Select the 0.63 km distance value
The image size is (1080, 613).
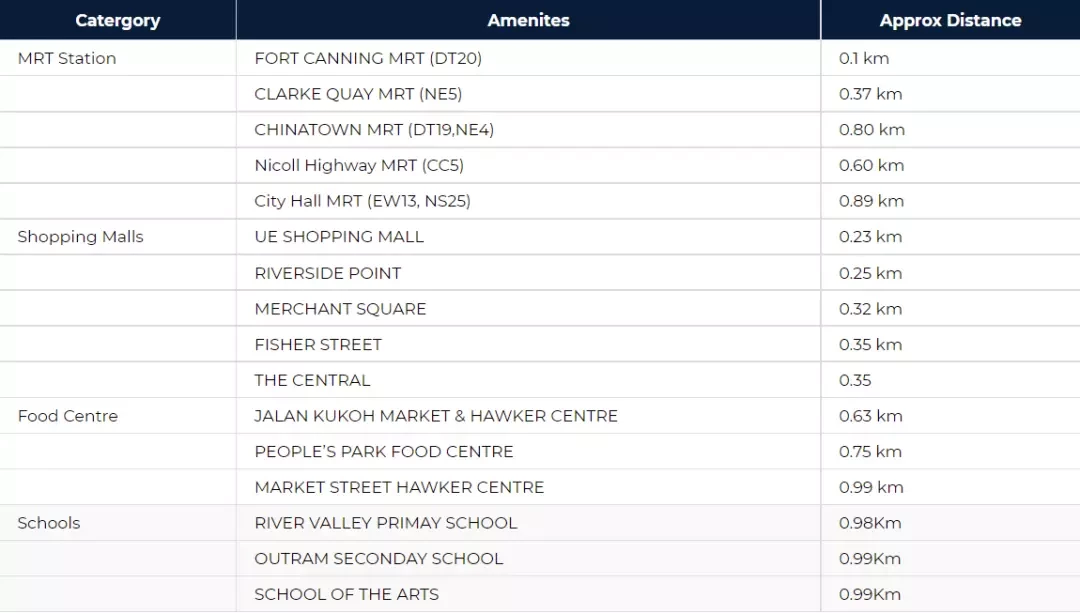[871, 416]
